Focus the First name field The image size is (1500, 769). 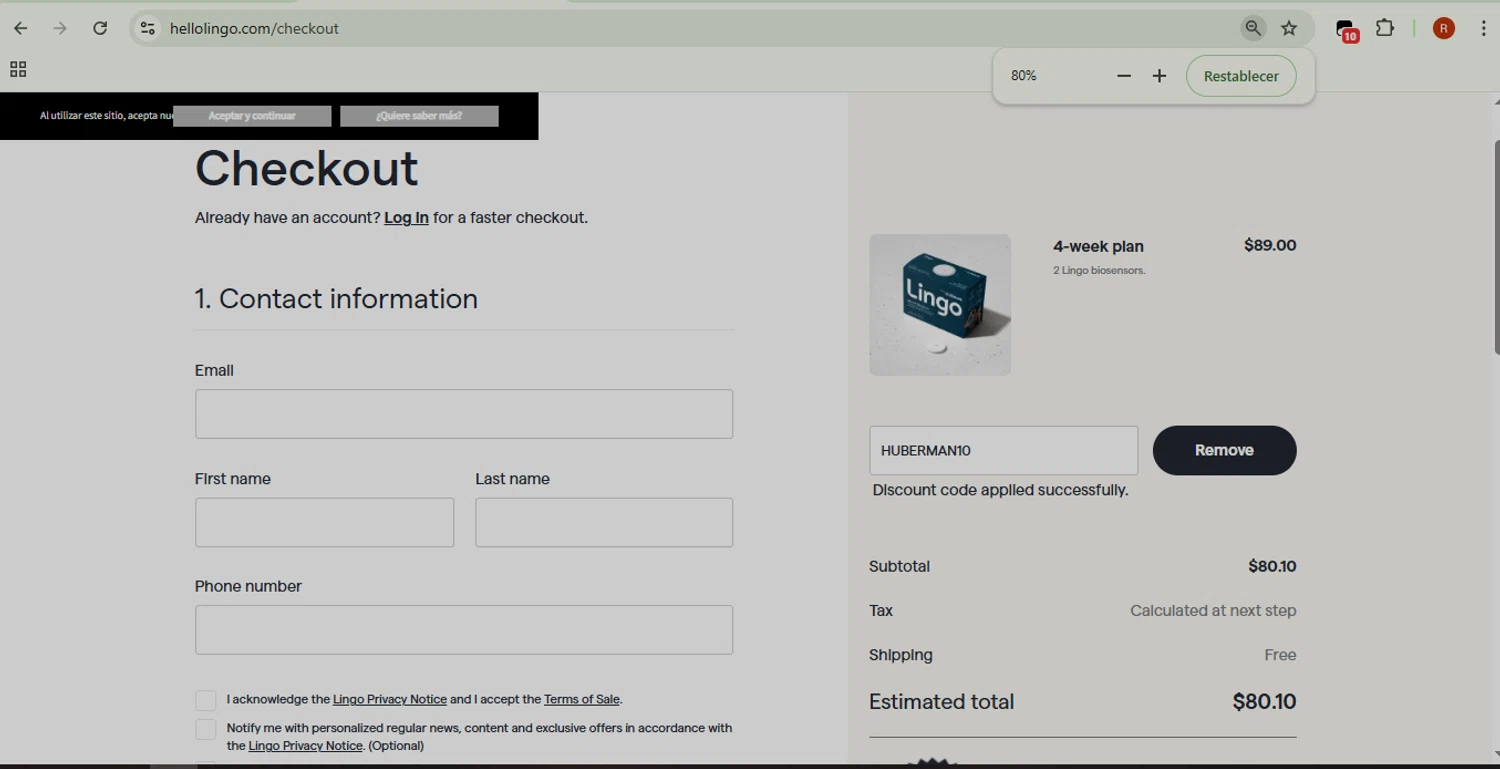324,522
